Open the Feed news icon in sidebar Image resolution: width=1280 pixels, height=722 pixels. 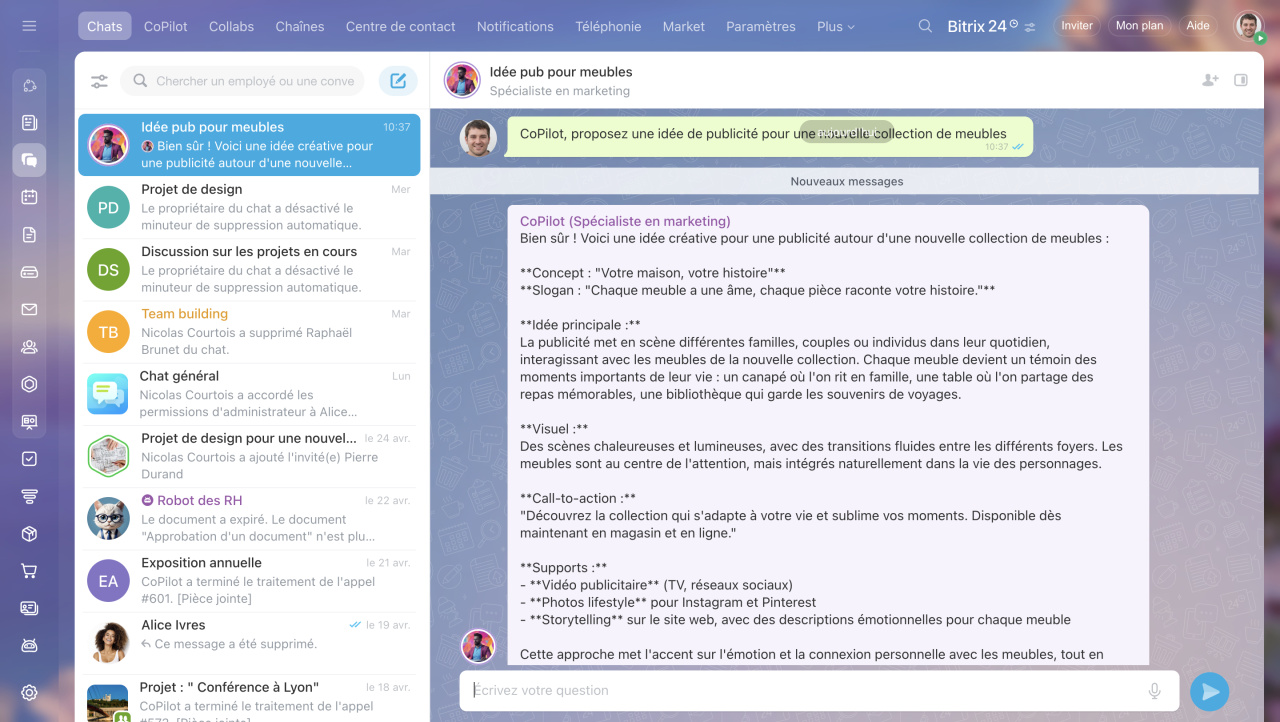29,123
